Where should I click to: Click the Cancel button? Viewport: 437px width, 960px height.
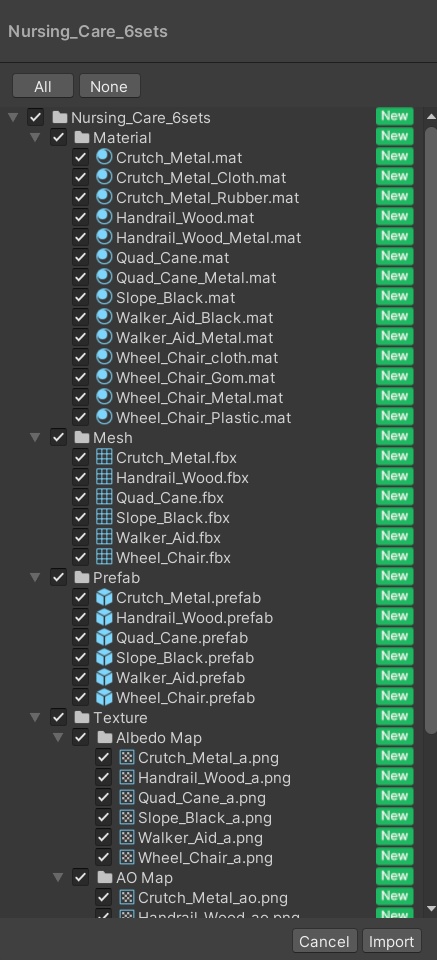coord(324,942)
